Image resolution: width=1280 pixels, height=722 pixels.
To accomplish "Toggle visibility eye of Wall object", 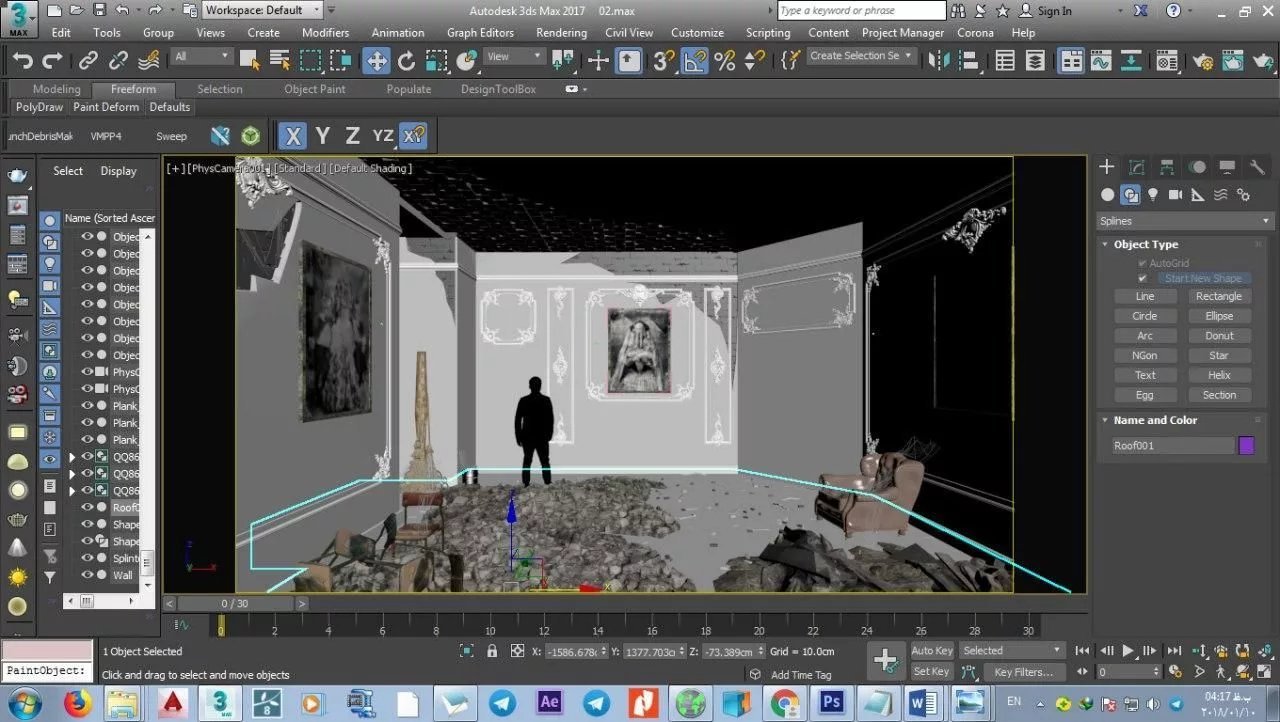I will [87, 575].
